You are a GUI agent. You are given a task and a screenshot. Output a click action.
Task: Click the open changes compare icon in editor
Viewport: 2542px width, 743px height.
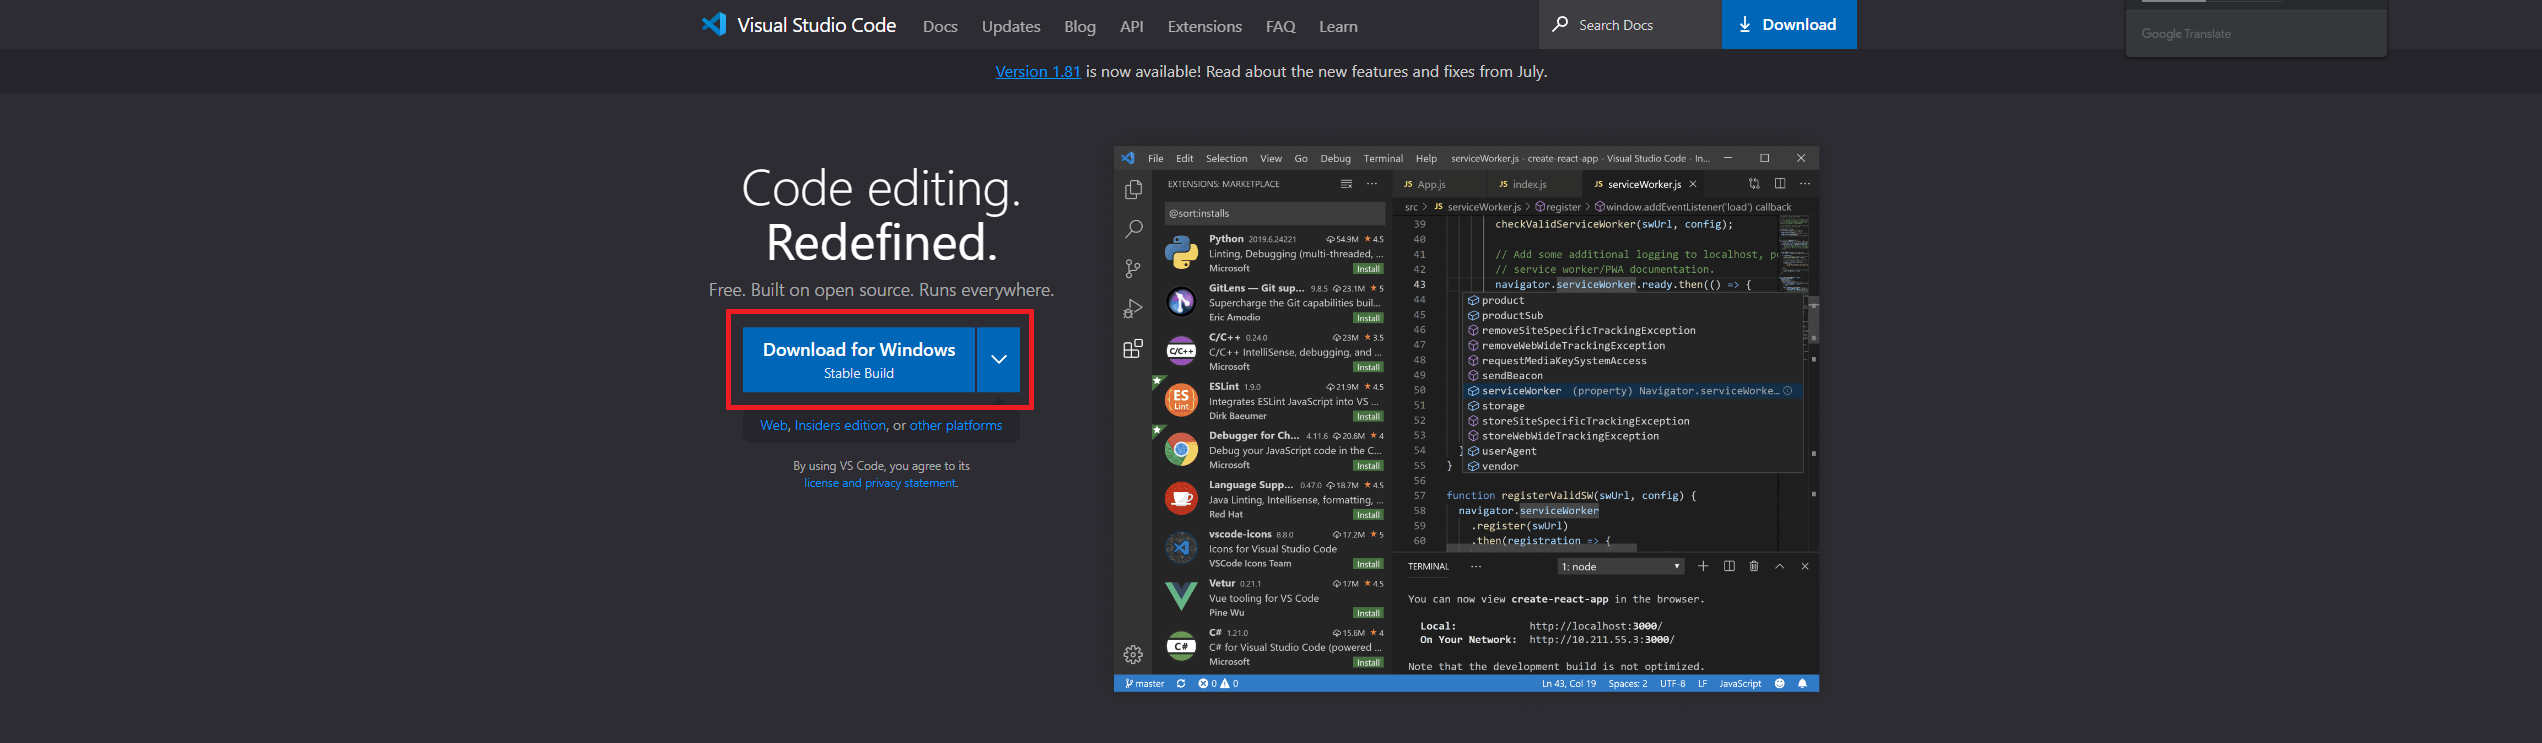tap(1754, 184)
